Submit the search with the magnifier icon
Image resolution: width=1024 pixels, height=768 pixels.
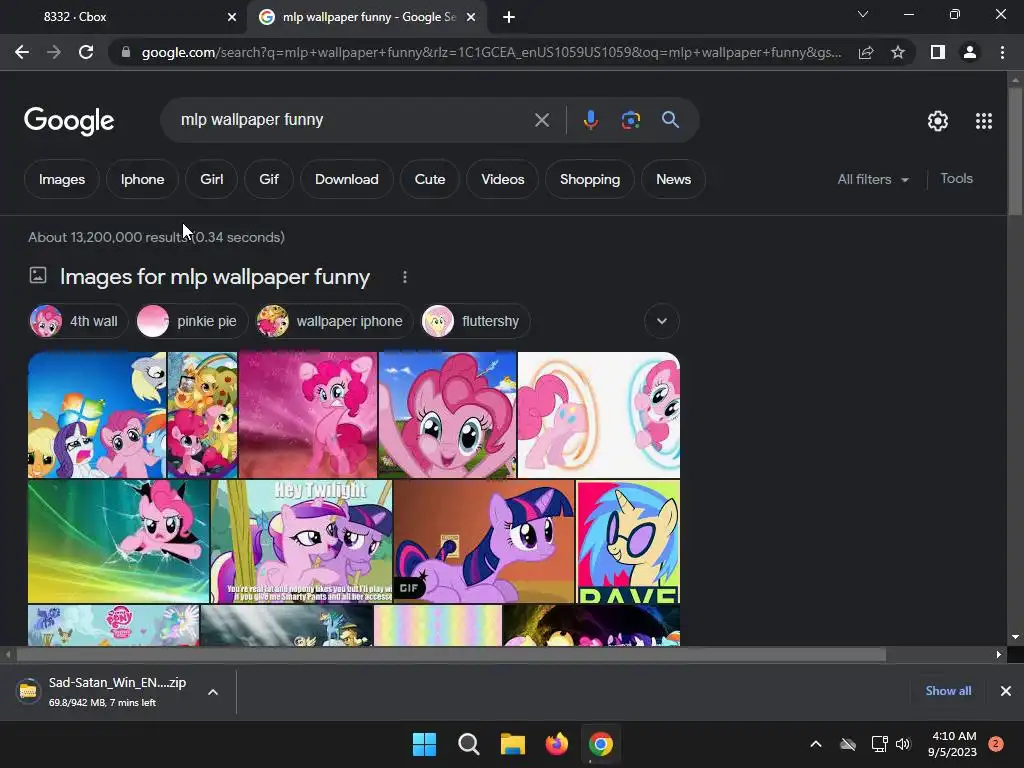[x=670, y=120]
